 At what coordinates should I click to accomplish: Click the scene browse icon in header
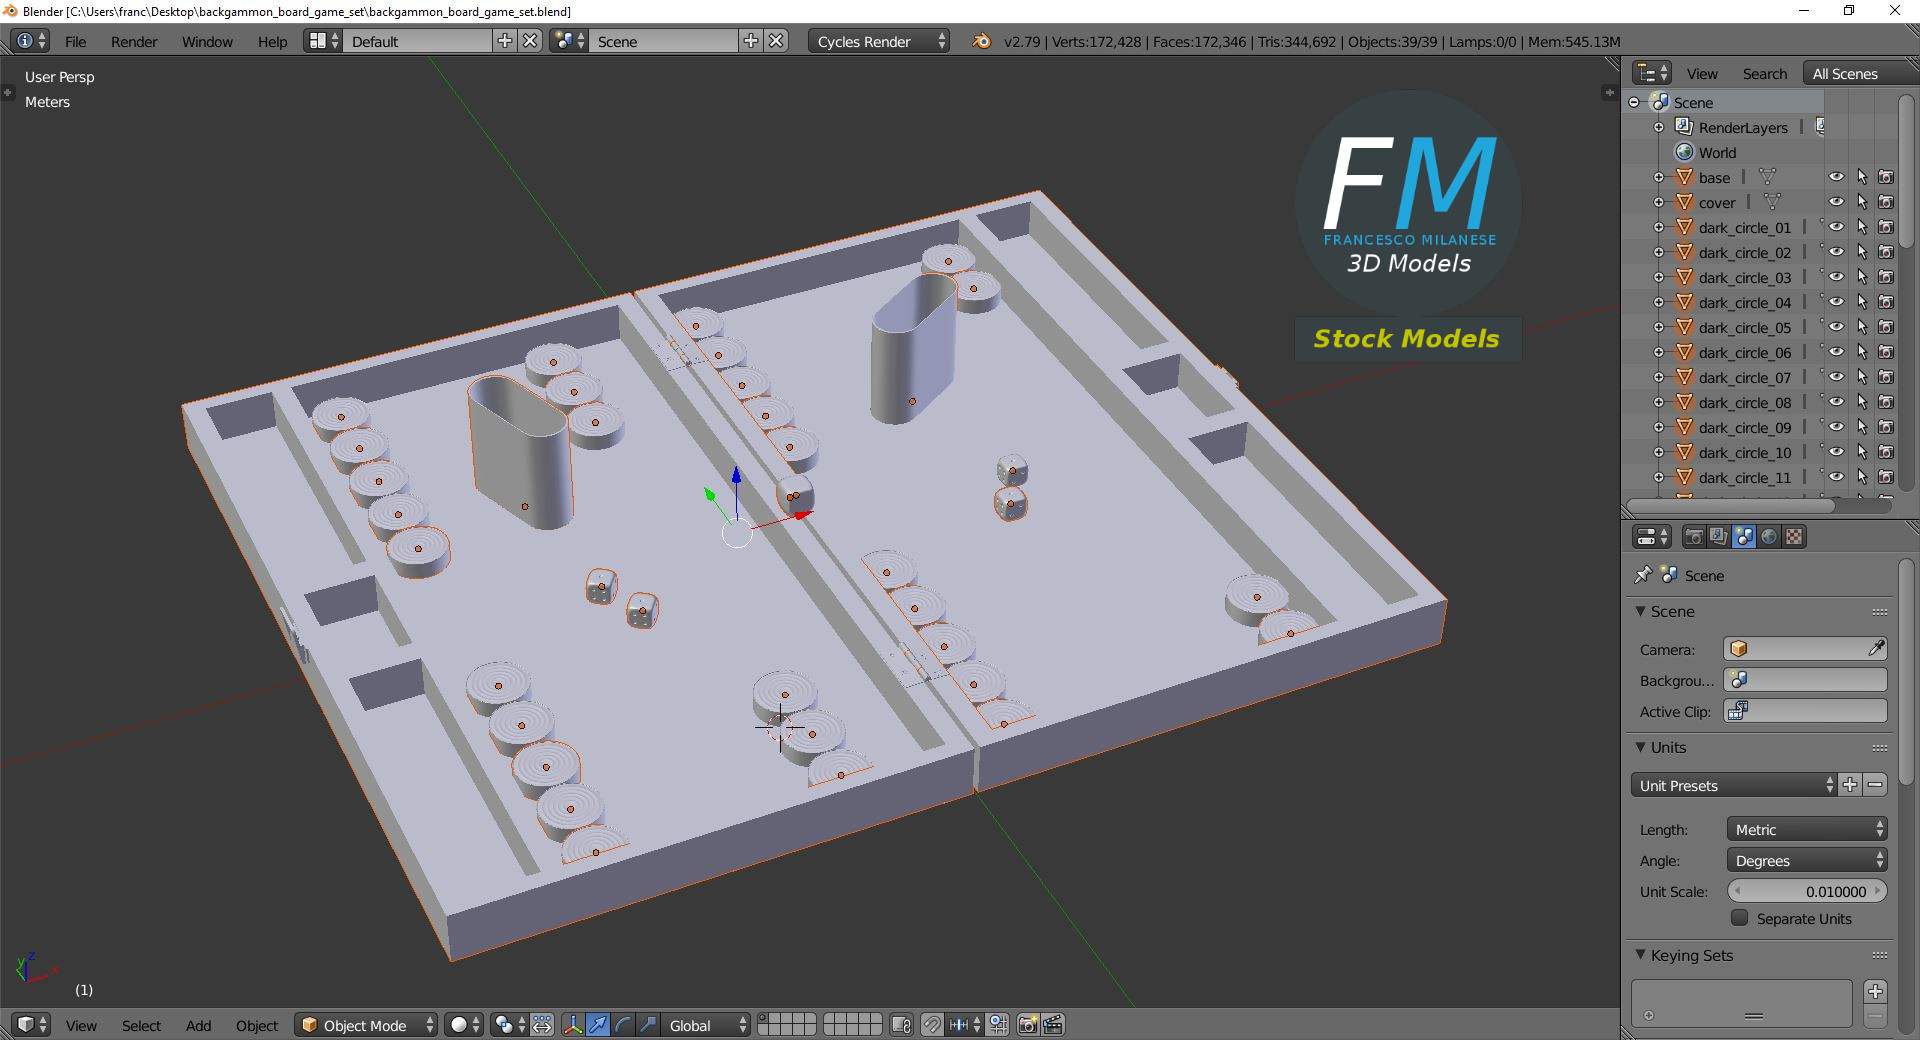point(569,41)
